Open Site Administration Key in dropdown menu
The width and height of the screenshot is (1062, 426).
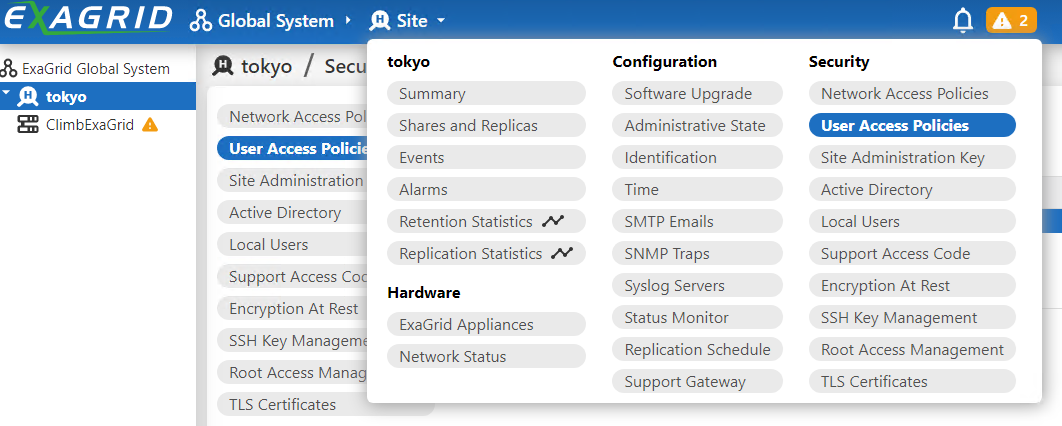pos(912,157)
